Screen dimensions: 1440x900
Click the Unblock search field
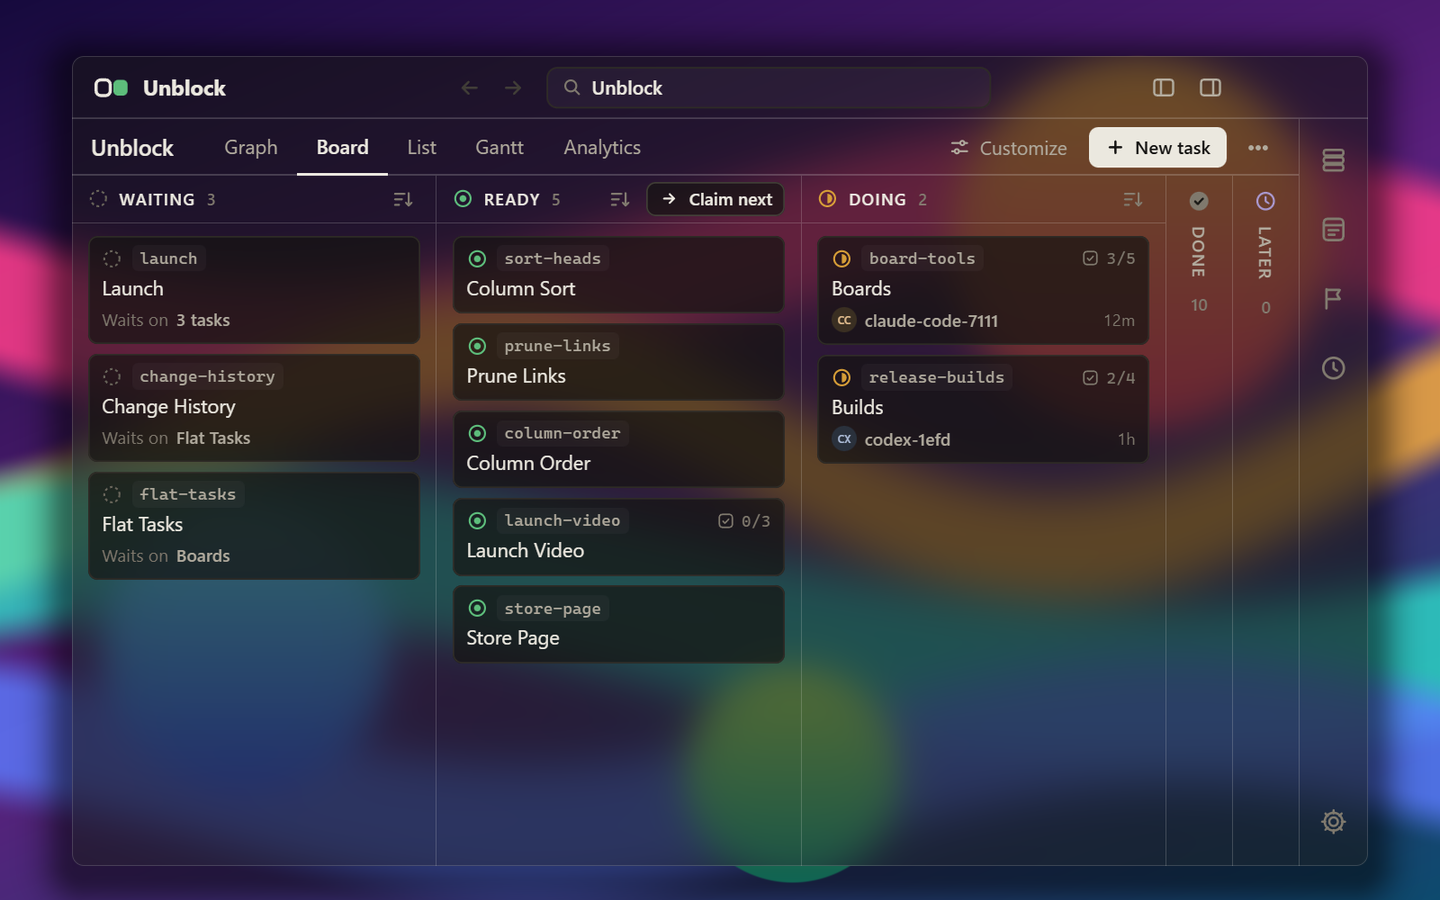768,88
